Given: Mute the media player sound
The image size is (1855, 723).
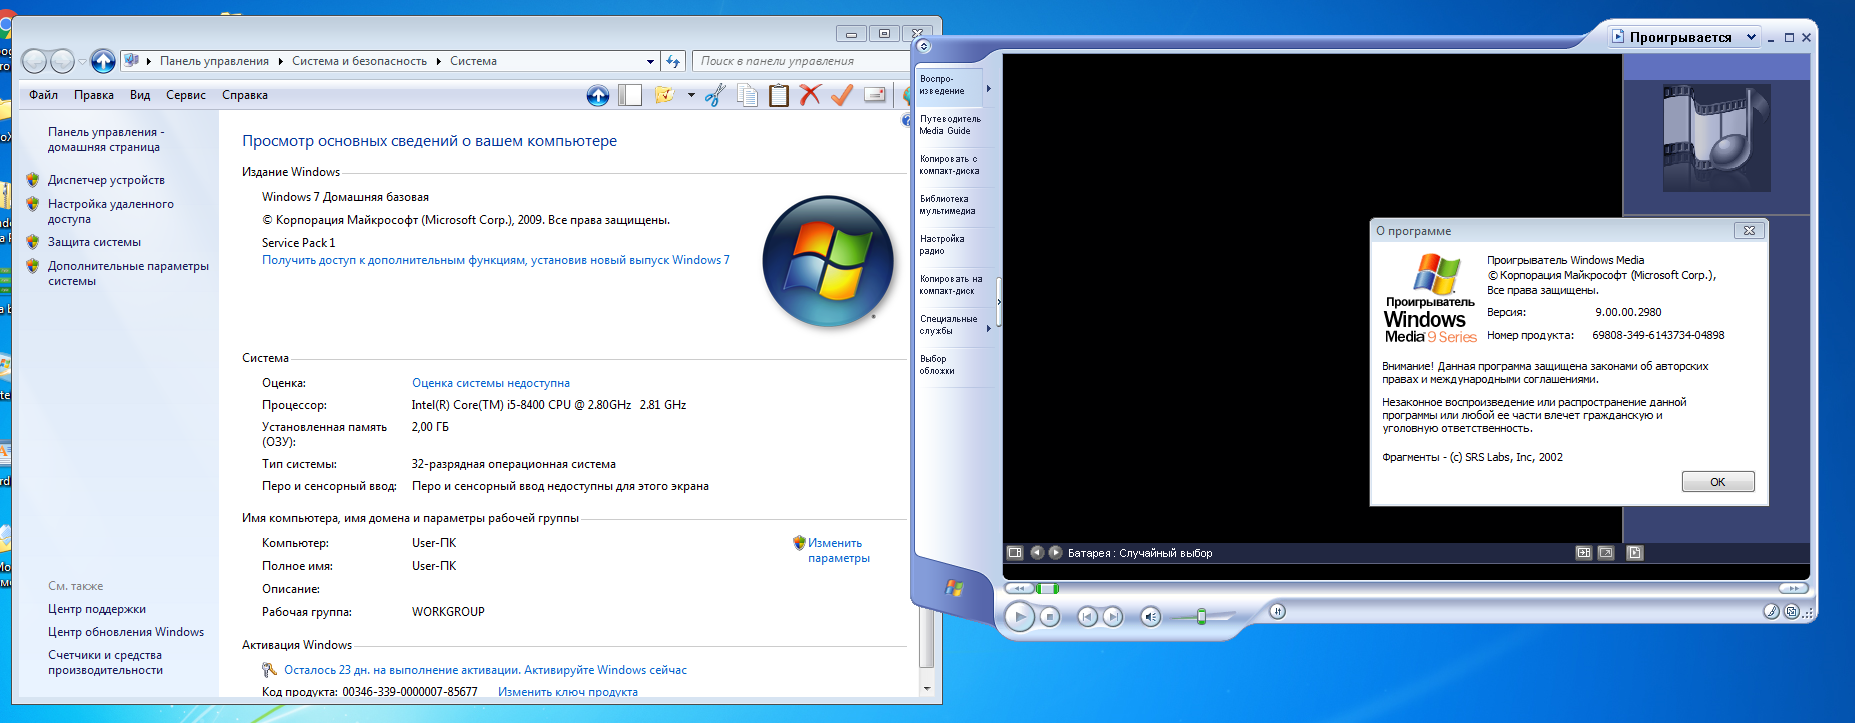Looking at the screenshot, I should (x=1150, y=617).
